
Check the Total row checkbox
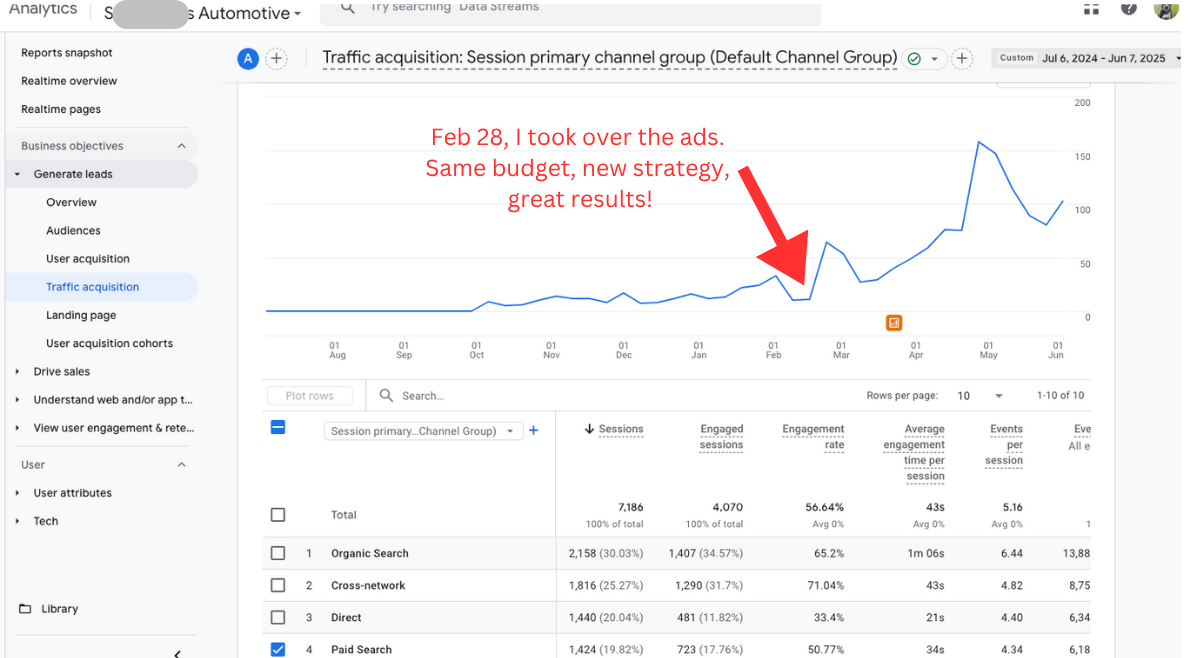278,515
